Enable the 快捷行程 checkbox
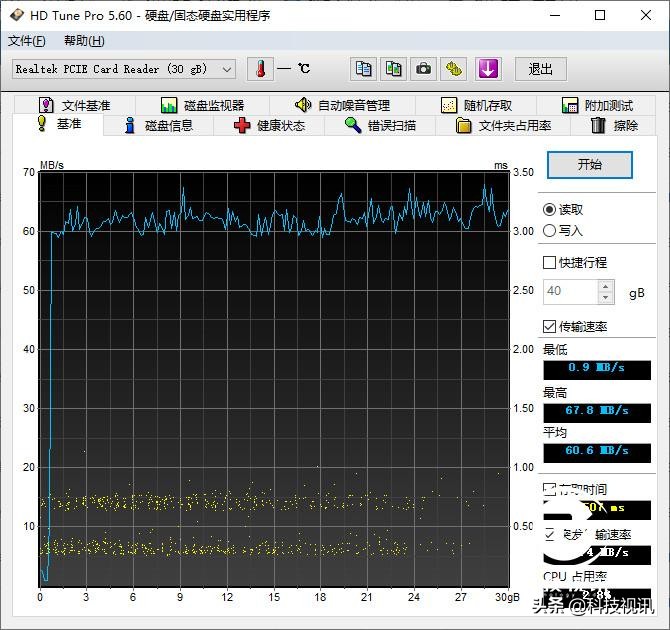This screenshot has width=670, height=630. [549, 263]
